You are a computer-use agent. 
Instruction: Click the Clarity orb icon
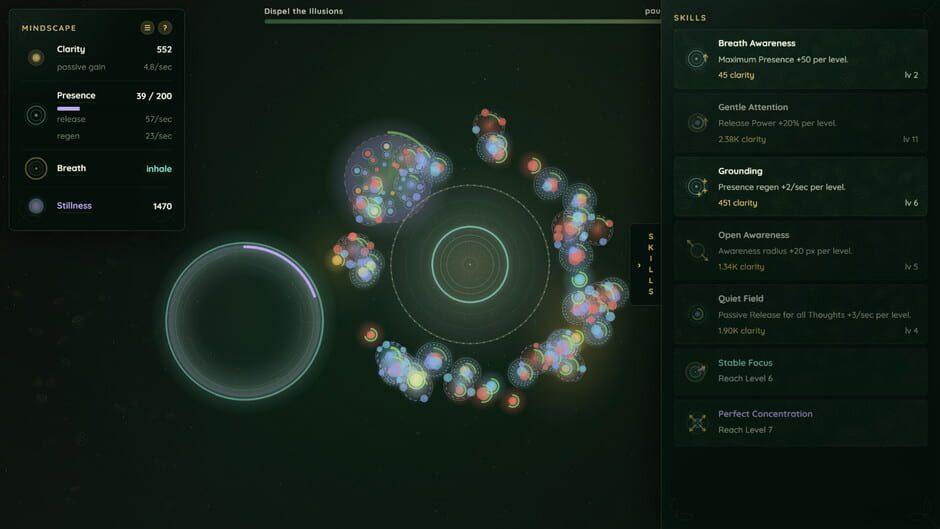tap(36, 58)
